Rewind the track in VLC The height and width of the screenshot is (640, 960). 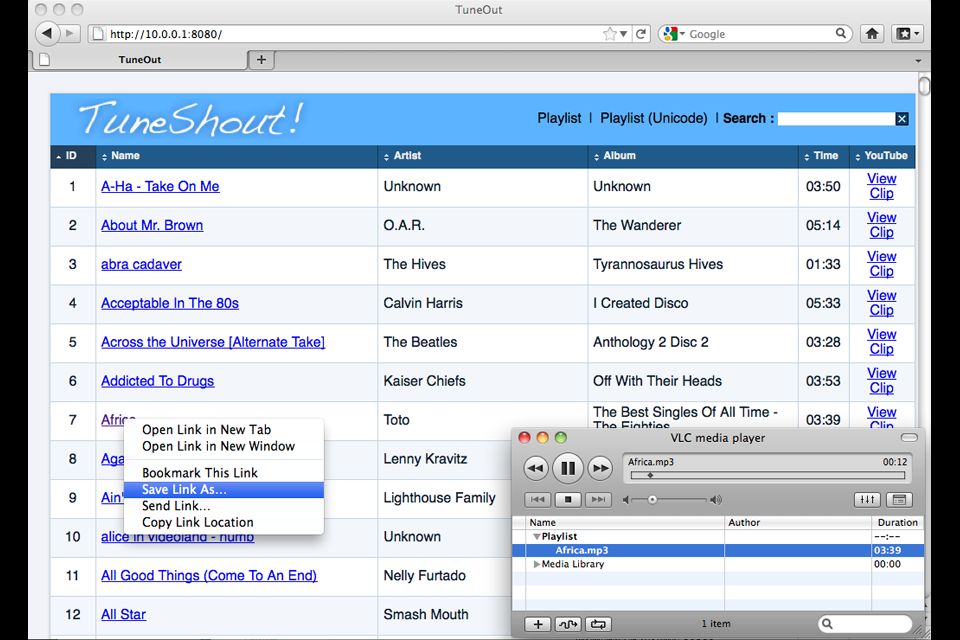tap(536, 469)
